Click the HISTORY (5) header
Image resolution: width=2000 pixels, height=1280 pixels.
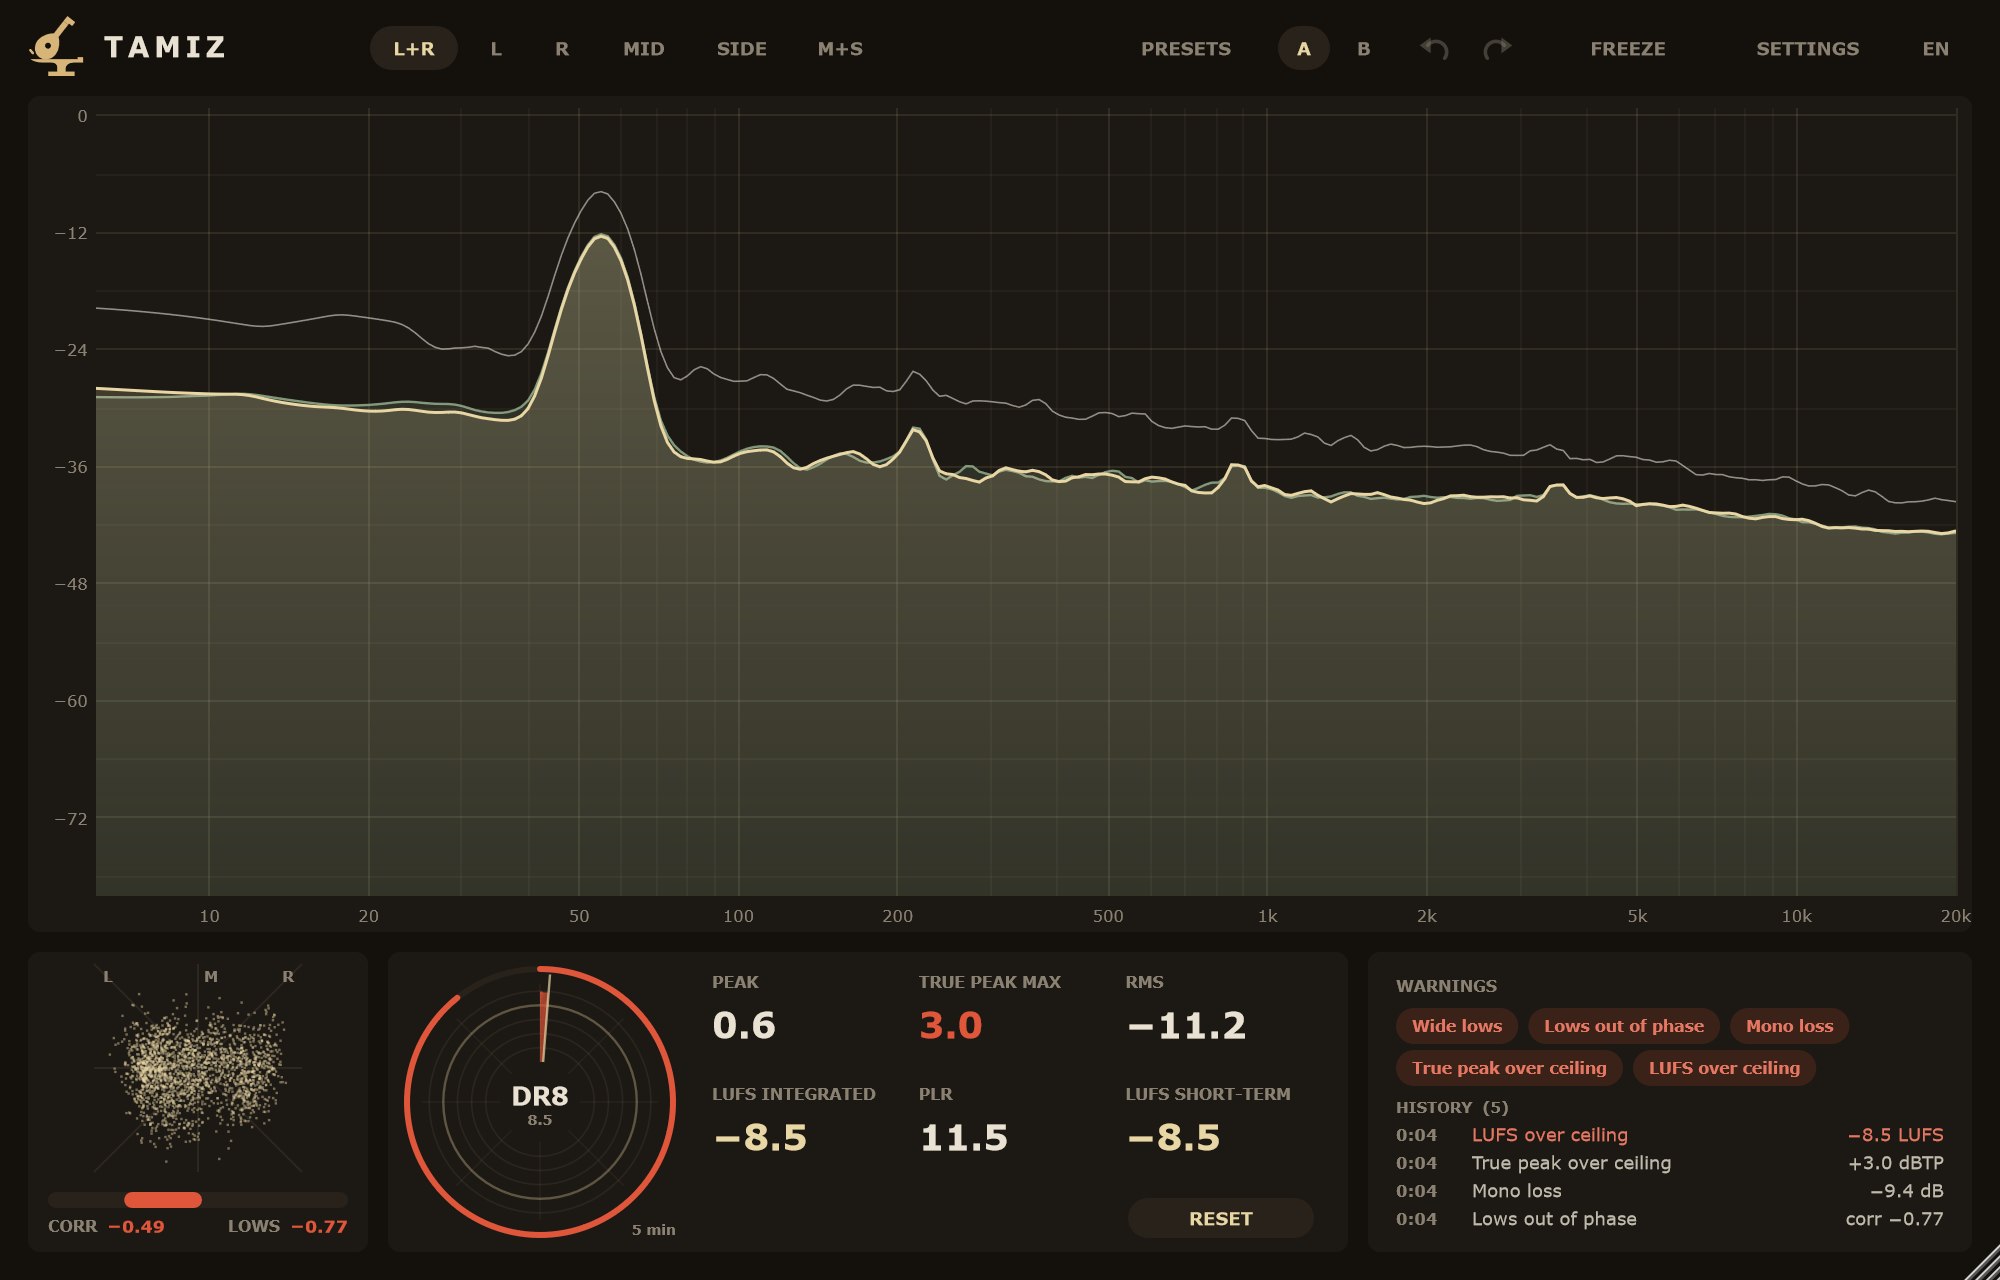(x=1452, y=1107)
